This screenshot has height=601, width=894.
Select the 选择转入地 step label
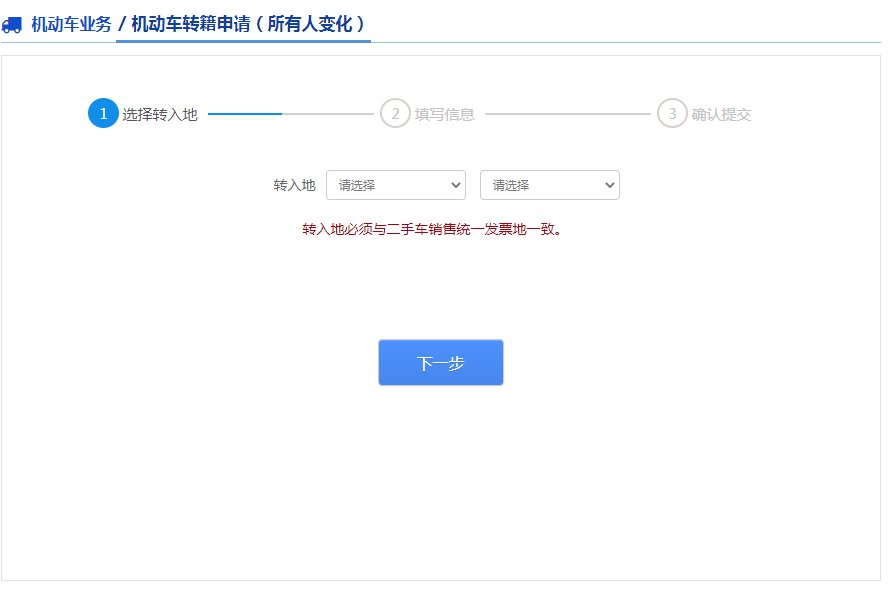160,115
